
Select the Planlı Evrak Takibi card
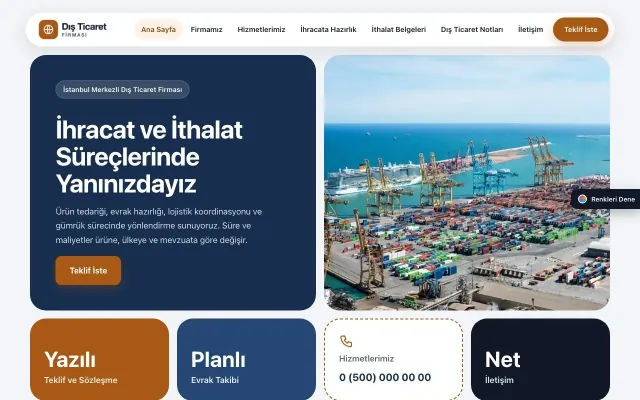pos(247,360)
